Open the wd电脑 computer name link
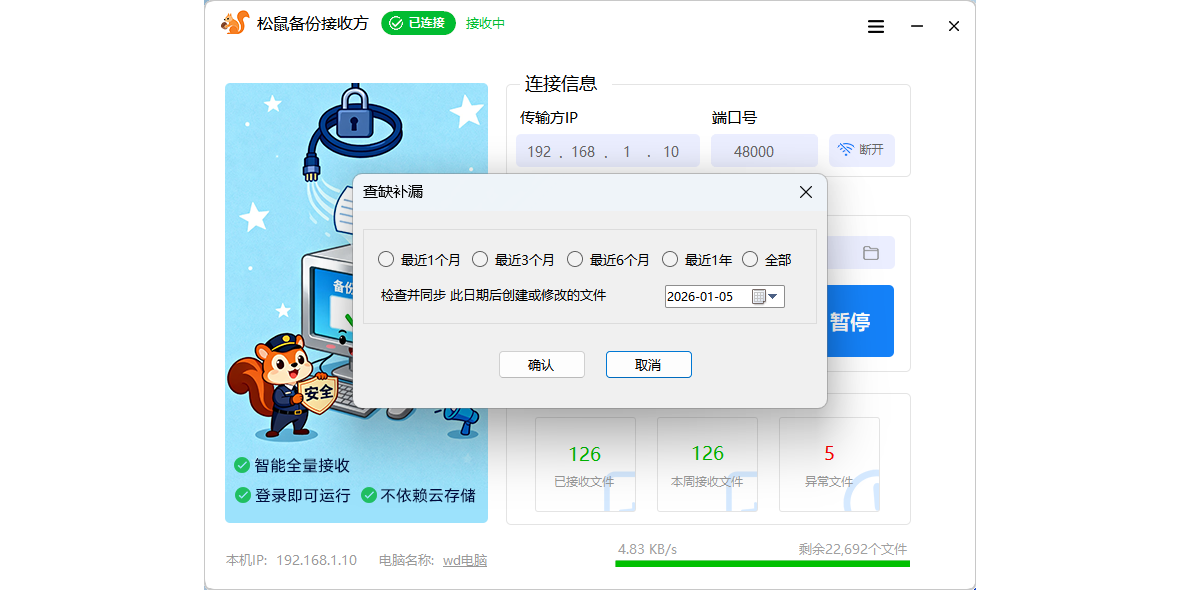Screen dimensions: 1180x590 [x=465, y=560]
